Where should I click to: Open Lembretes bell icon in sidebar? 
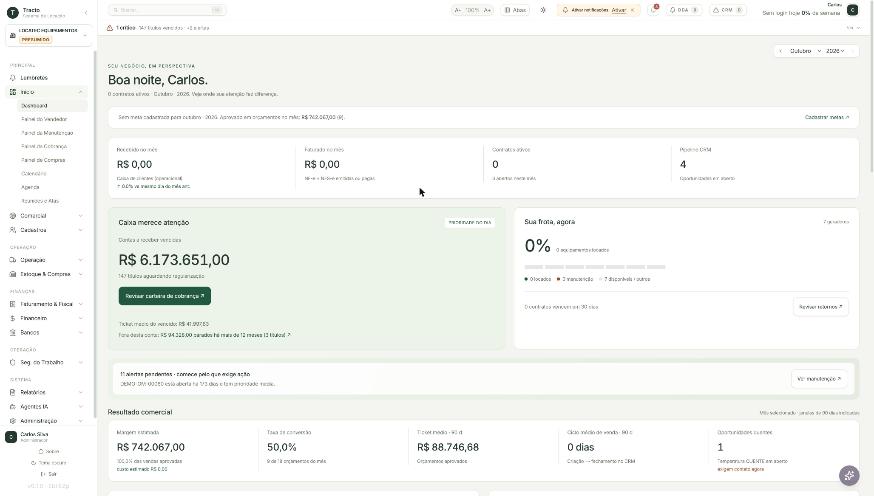pyautogui.click(x=13, y=78)
